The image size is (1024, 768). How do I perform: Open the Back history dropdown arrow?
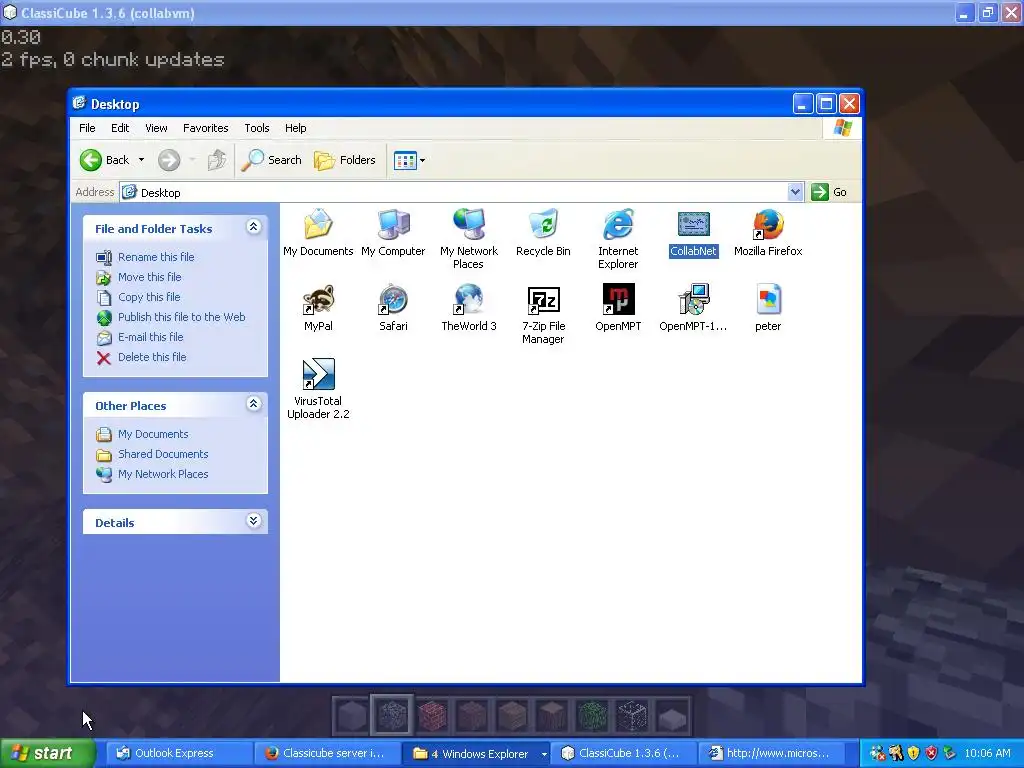(141, 160)
